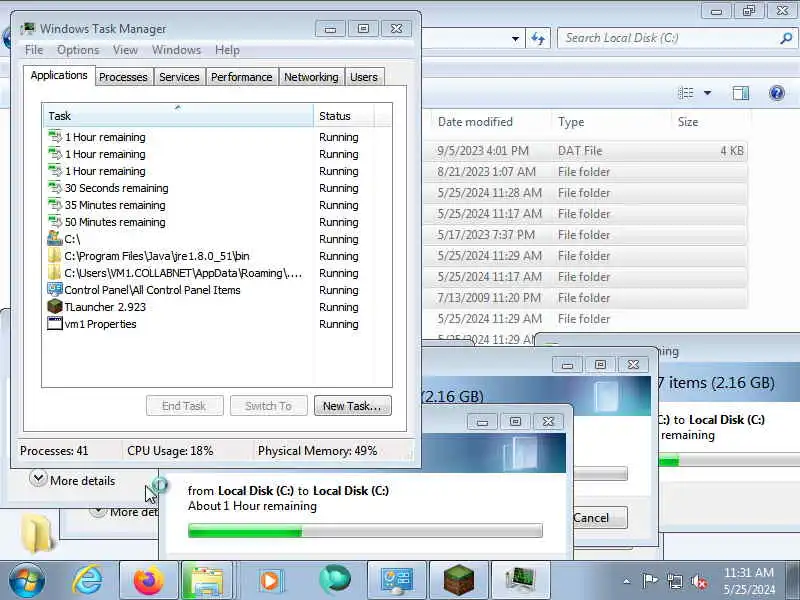Select the Applications tab

click(59, 76)
